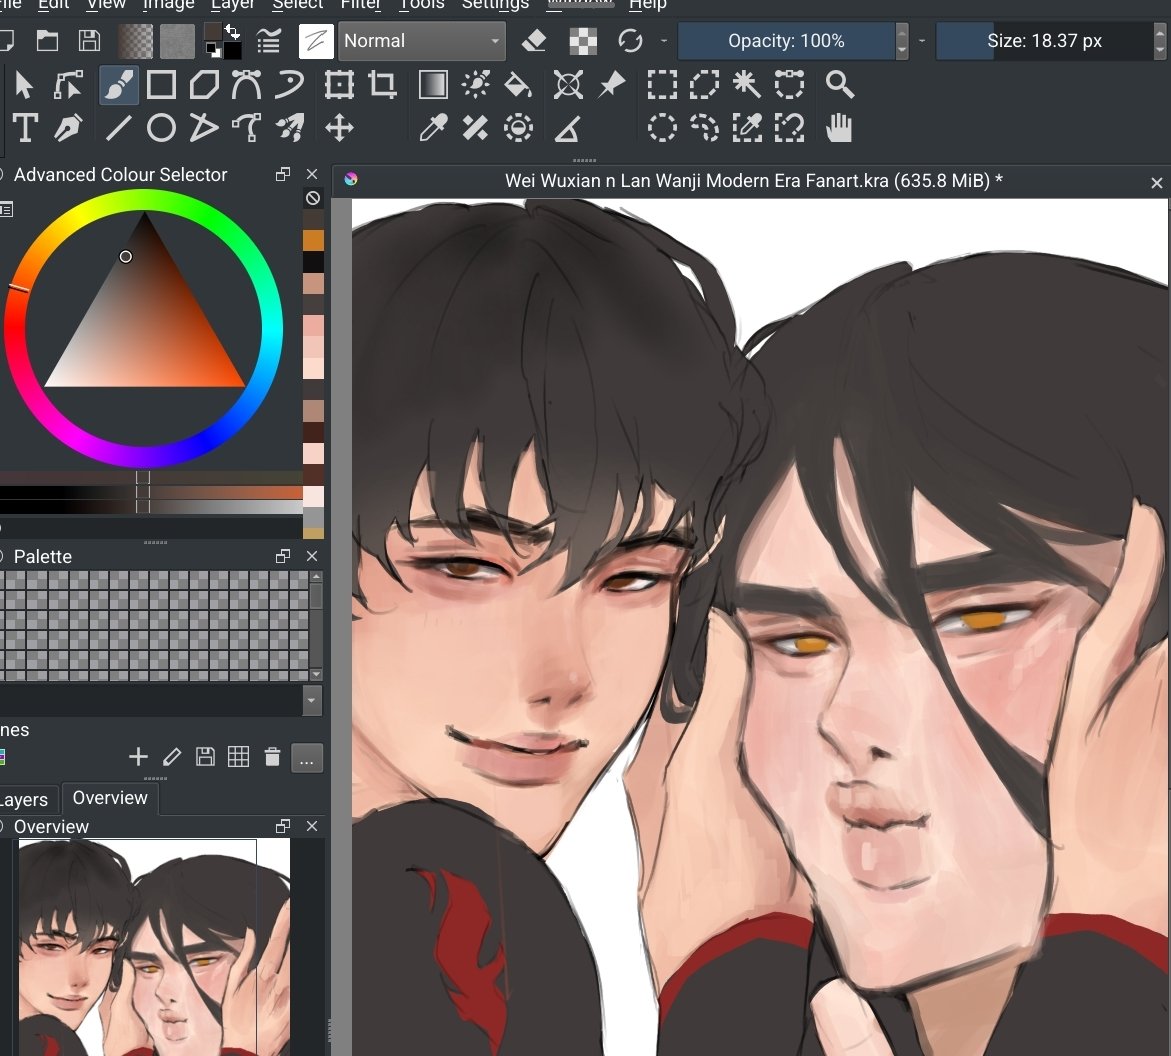Click Opacity slider stepper arrows
Viewport: 1171px width, 1056px height.
[x=902, y=40]
